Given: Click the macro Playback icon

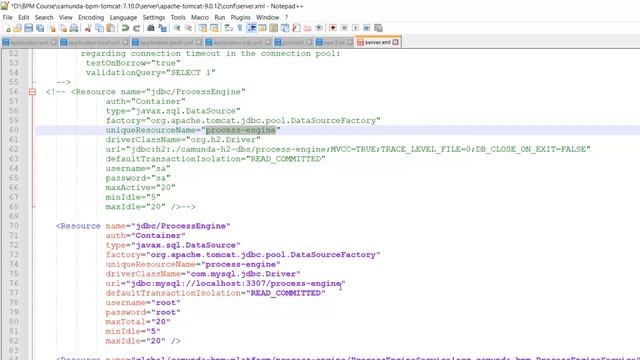Looking at the screenshot, I should 356,28.
